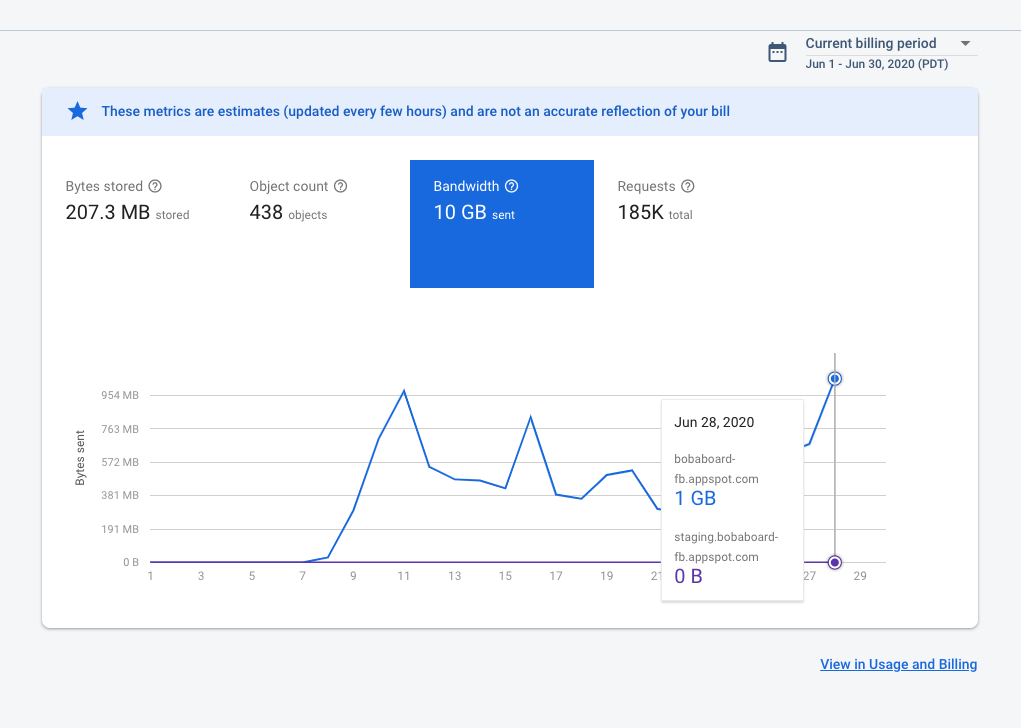Click the help icon next to Bandwidth

[511, 186]
